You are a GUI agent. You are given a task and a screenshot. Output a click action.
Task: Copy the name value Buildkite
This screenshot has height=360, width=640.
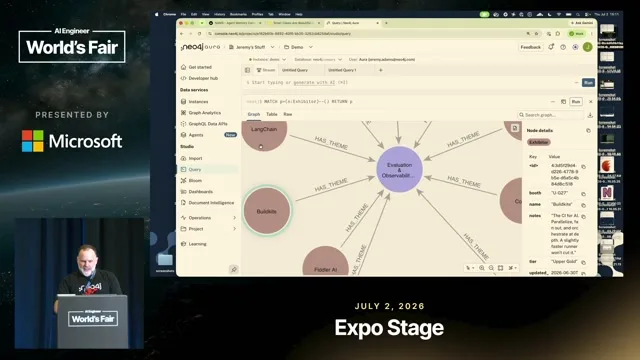pyautogui.click(x=584, y=205)
